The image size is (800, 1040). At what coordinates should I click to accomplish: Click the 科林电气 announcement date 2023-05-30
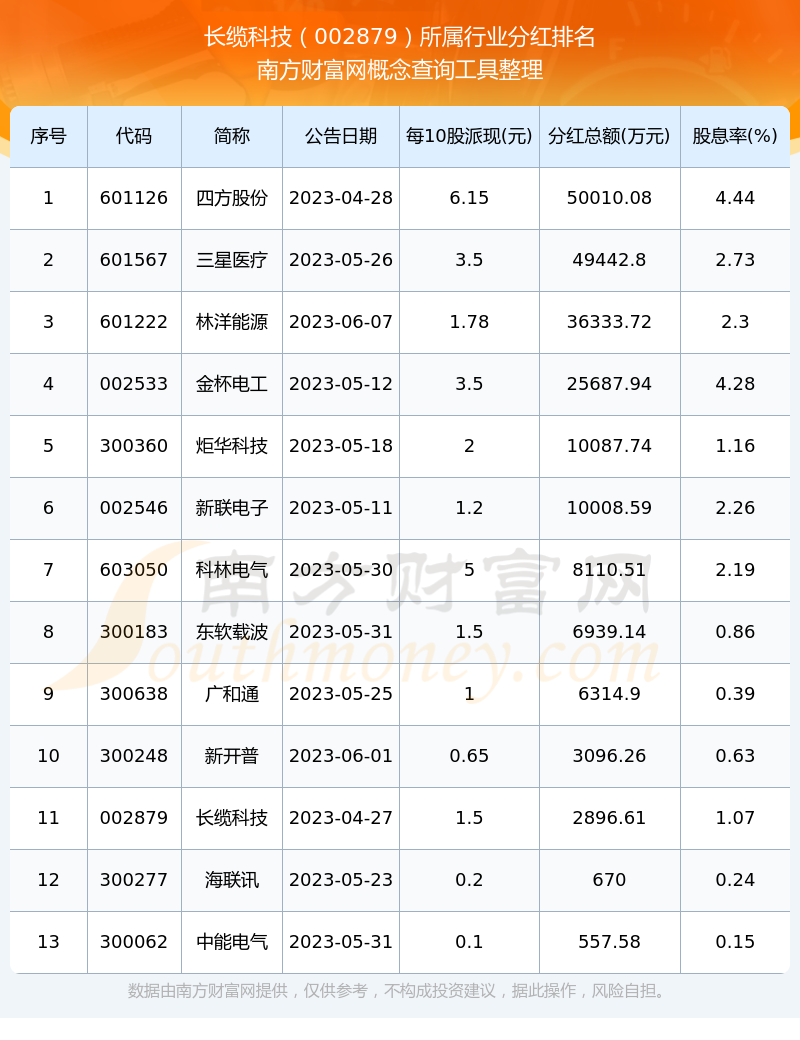(341, 570)
